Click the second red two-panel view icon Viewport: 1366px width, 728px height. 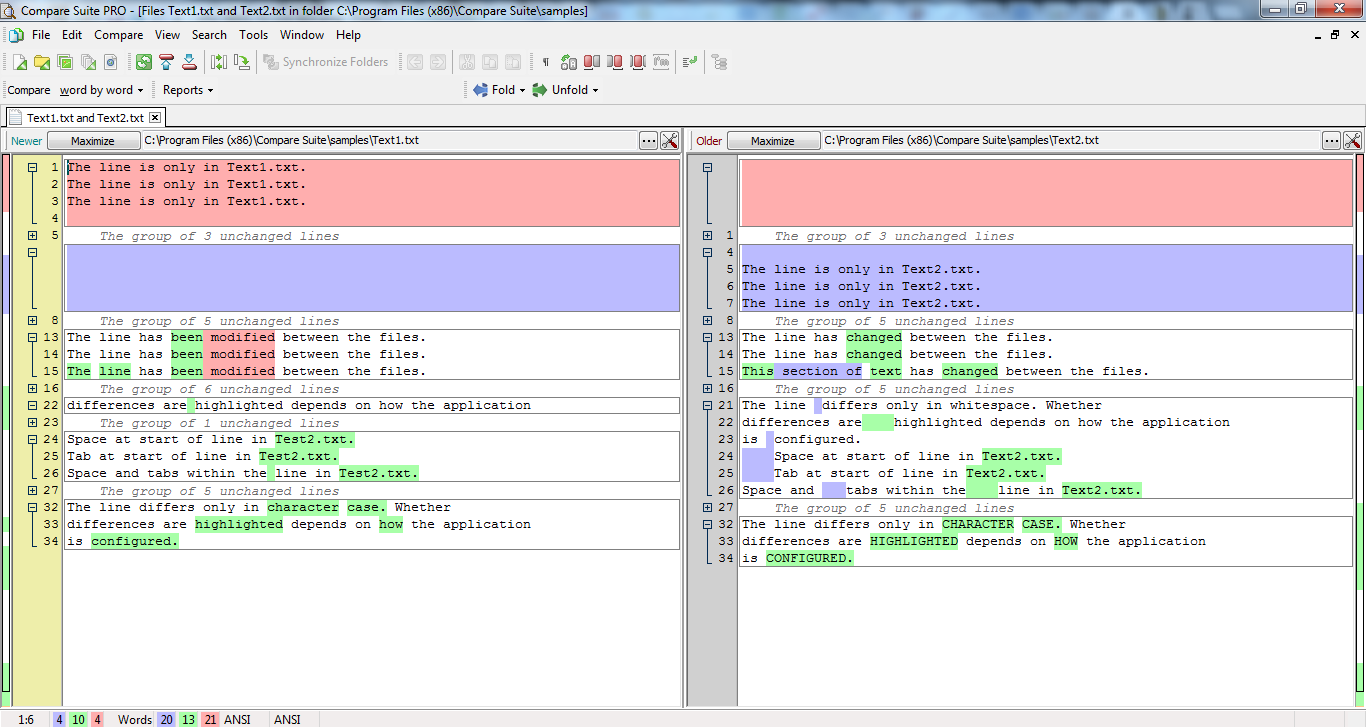pos(615,62)
